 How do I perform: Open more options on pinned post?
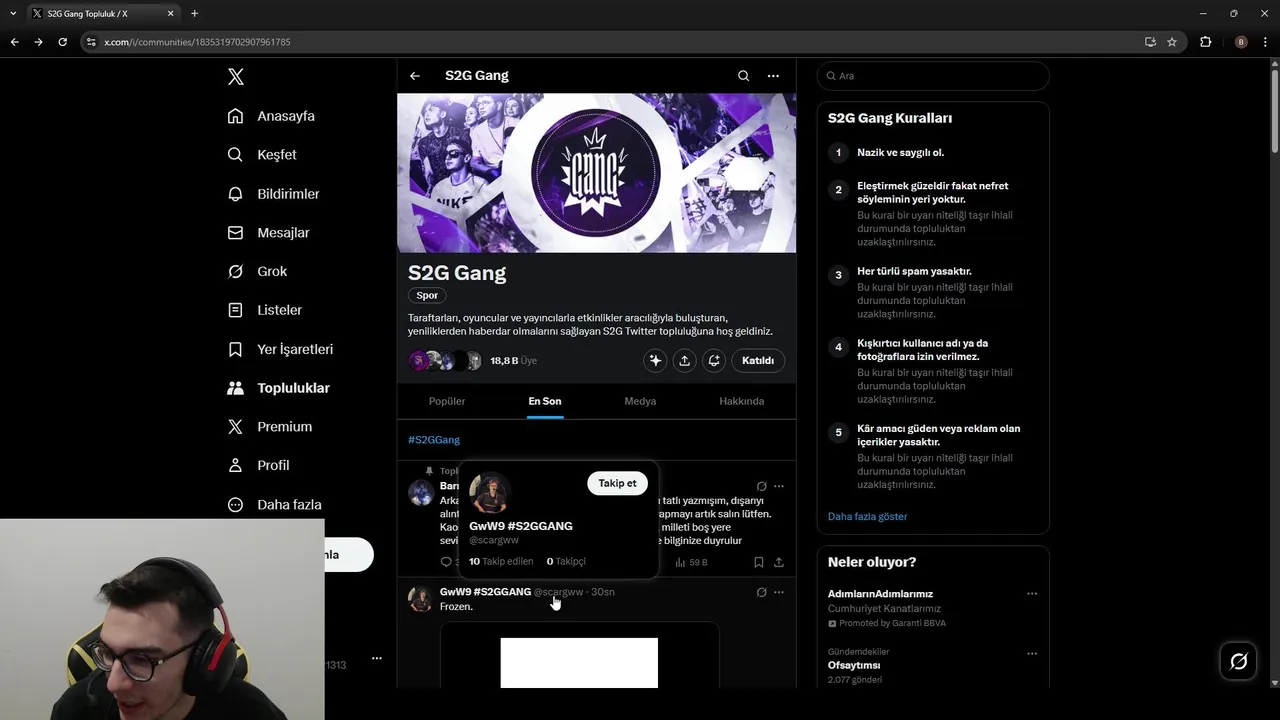click(x=779, y=486)
